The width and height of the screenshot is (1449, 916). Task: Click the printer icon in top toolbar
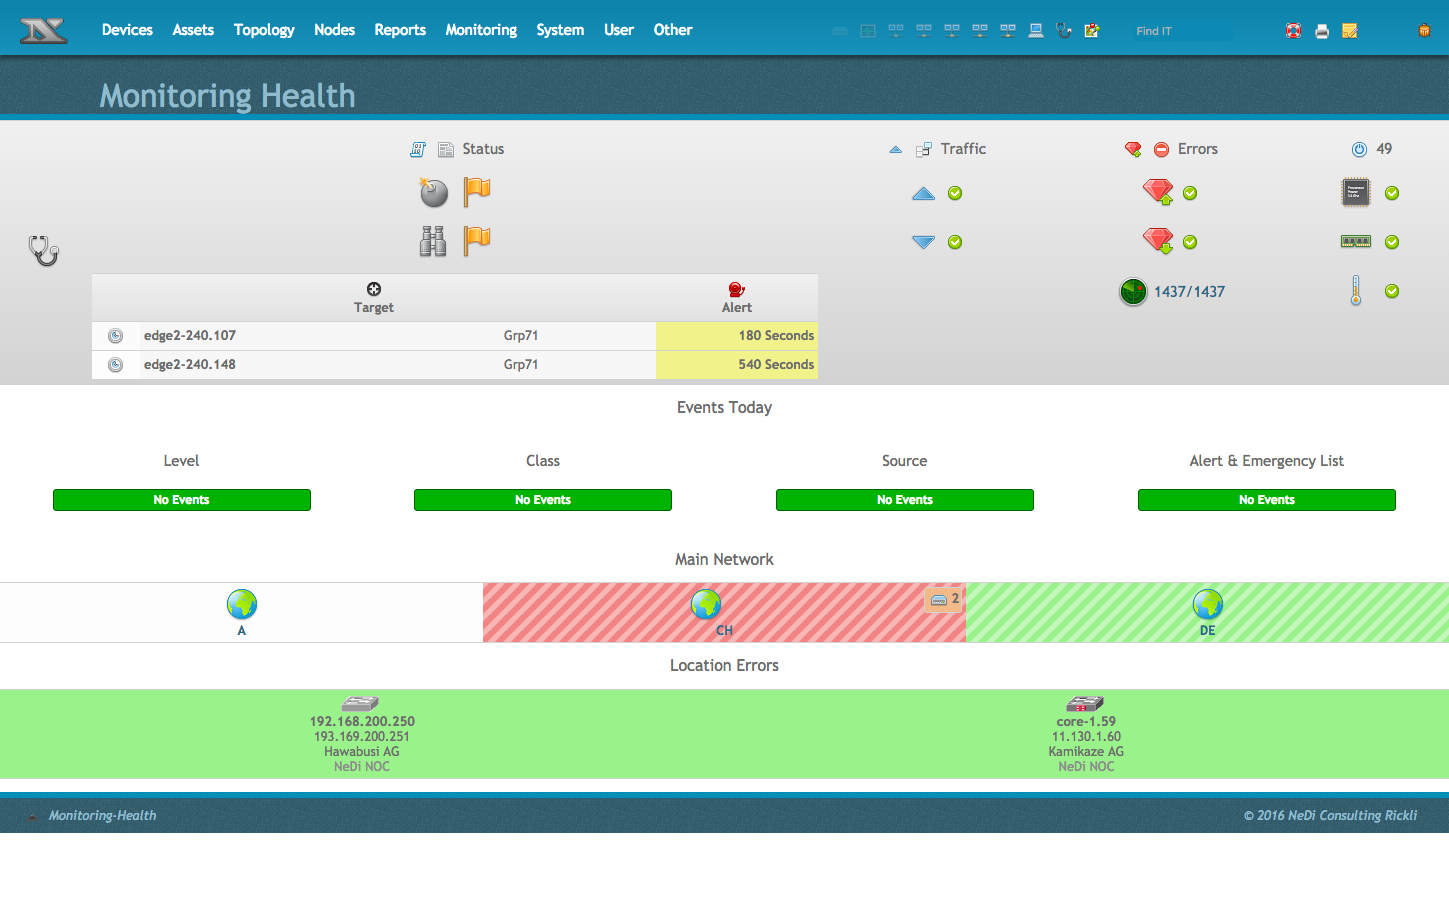click(x=1322, y=31)
